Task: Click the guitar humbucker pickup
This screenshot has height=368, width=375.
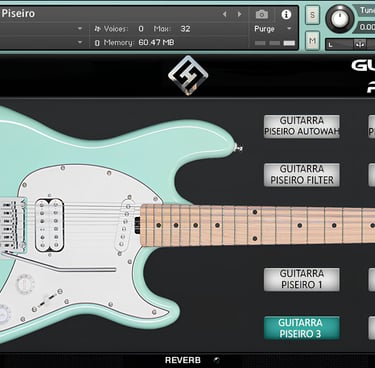Action: (x=49, y=225)
